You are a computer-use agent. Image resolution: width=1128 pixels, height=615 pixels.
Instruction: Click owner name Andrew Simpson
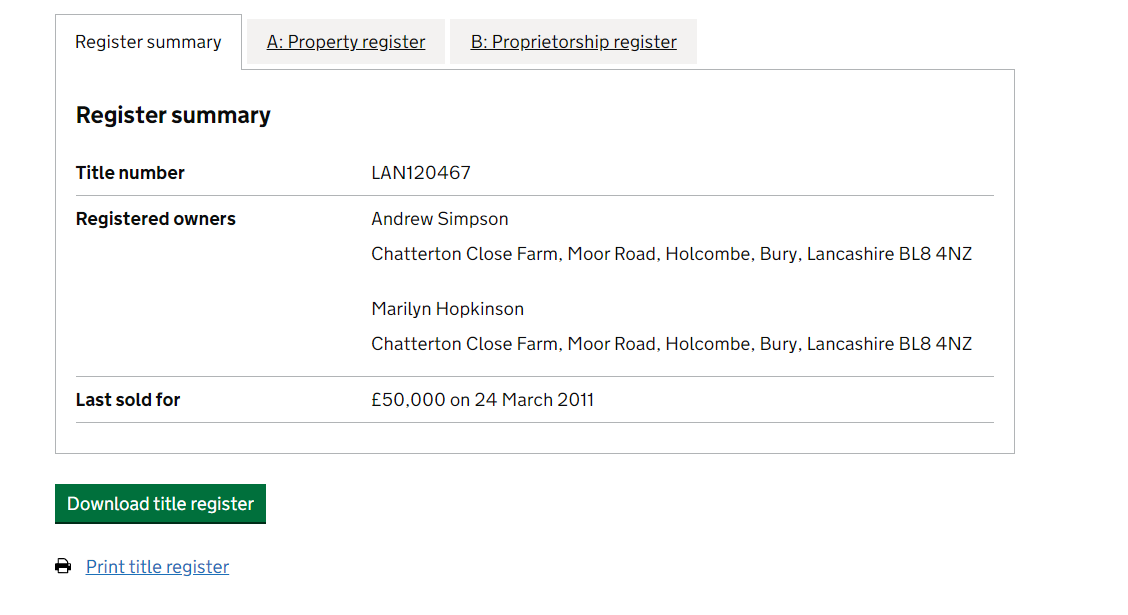click(440, 219)
